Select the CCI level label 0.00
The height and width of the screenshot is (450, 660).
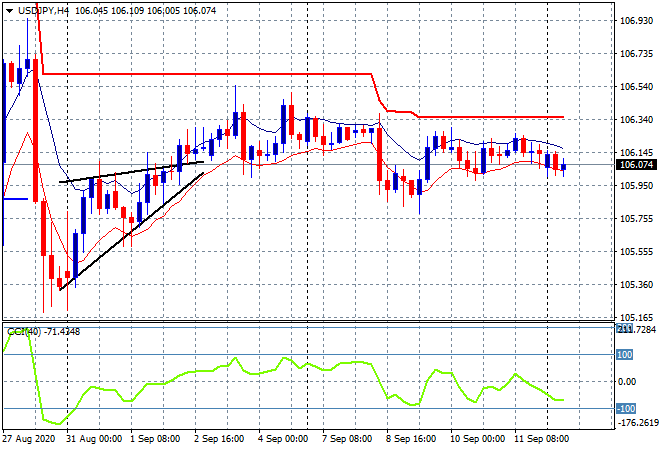[x=627, y=382]
